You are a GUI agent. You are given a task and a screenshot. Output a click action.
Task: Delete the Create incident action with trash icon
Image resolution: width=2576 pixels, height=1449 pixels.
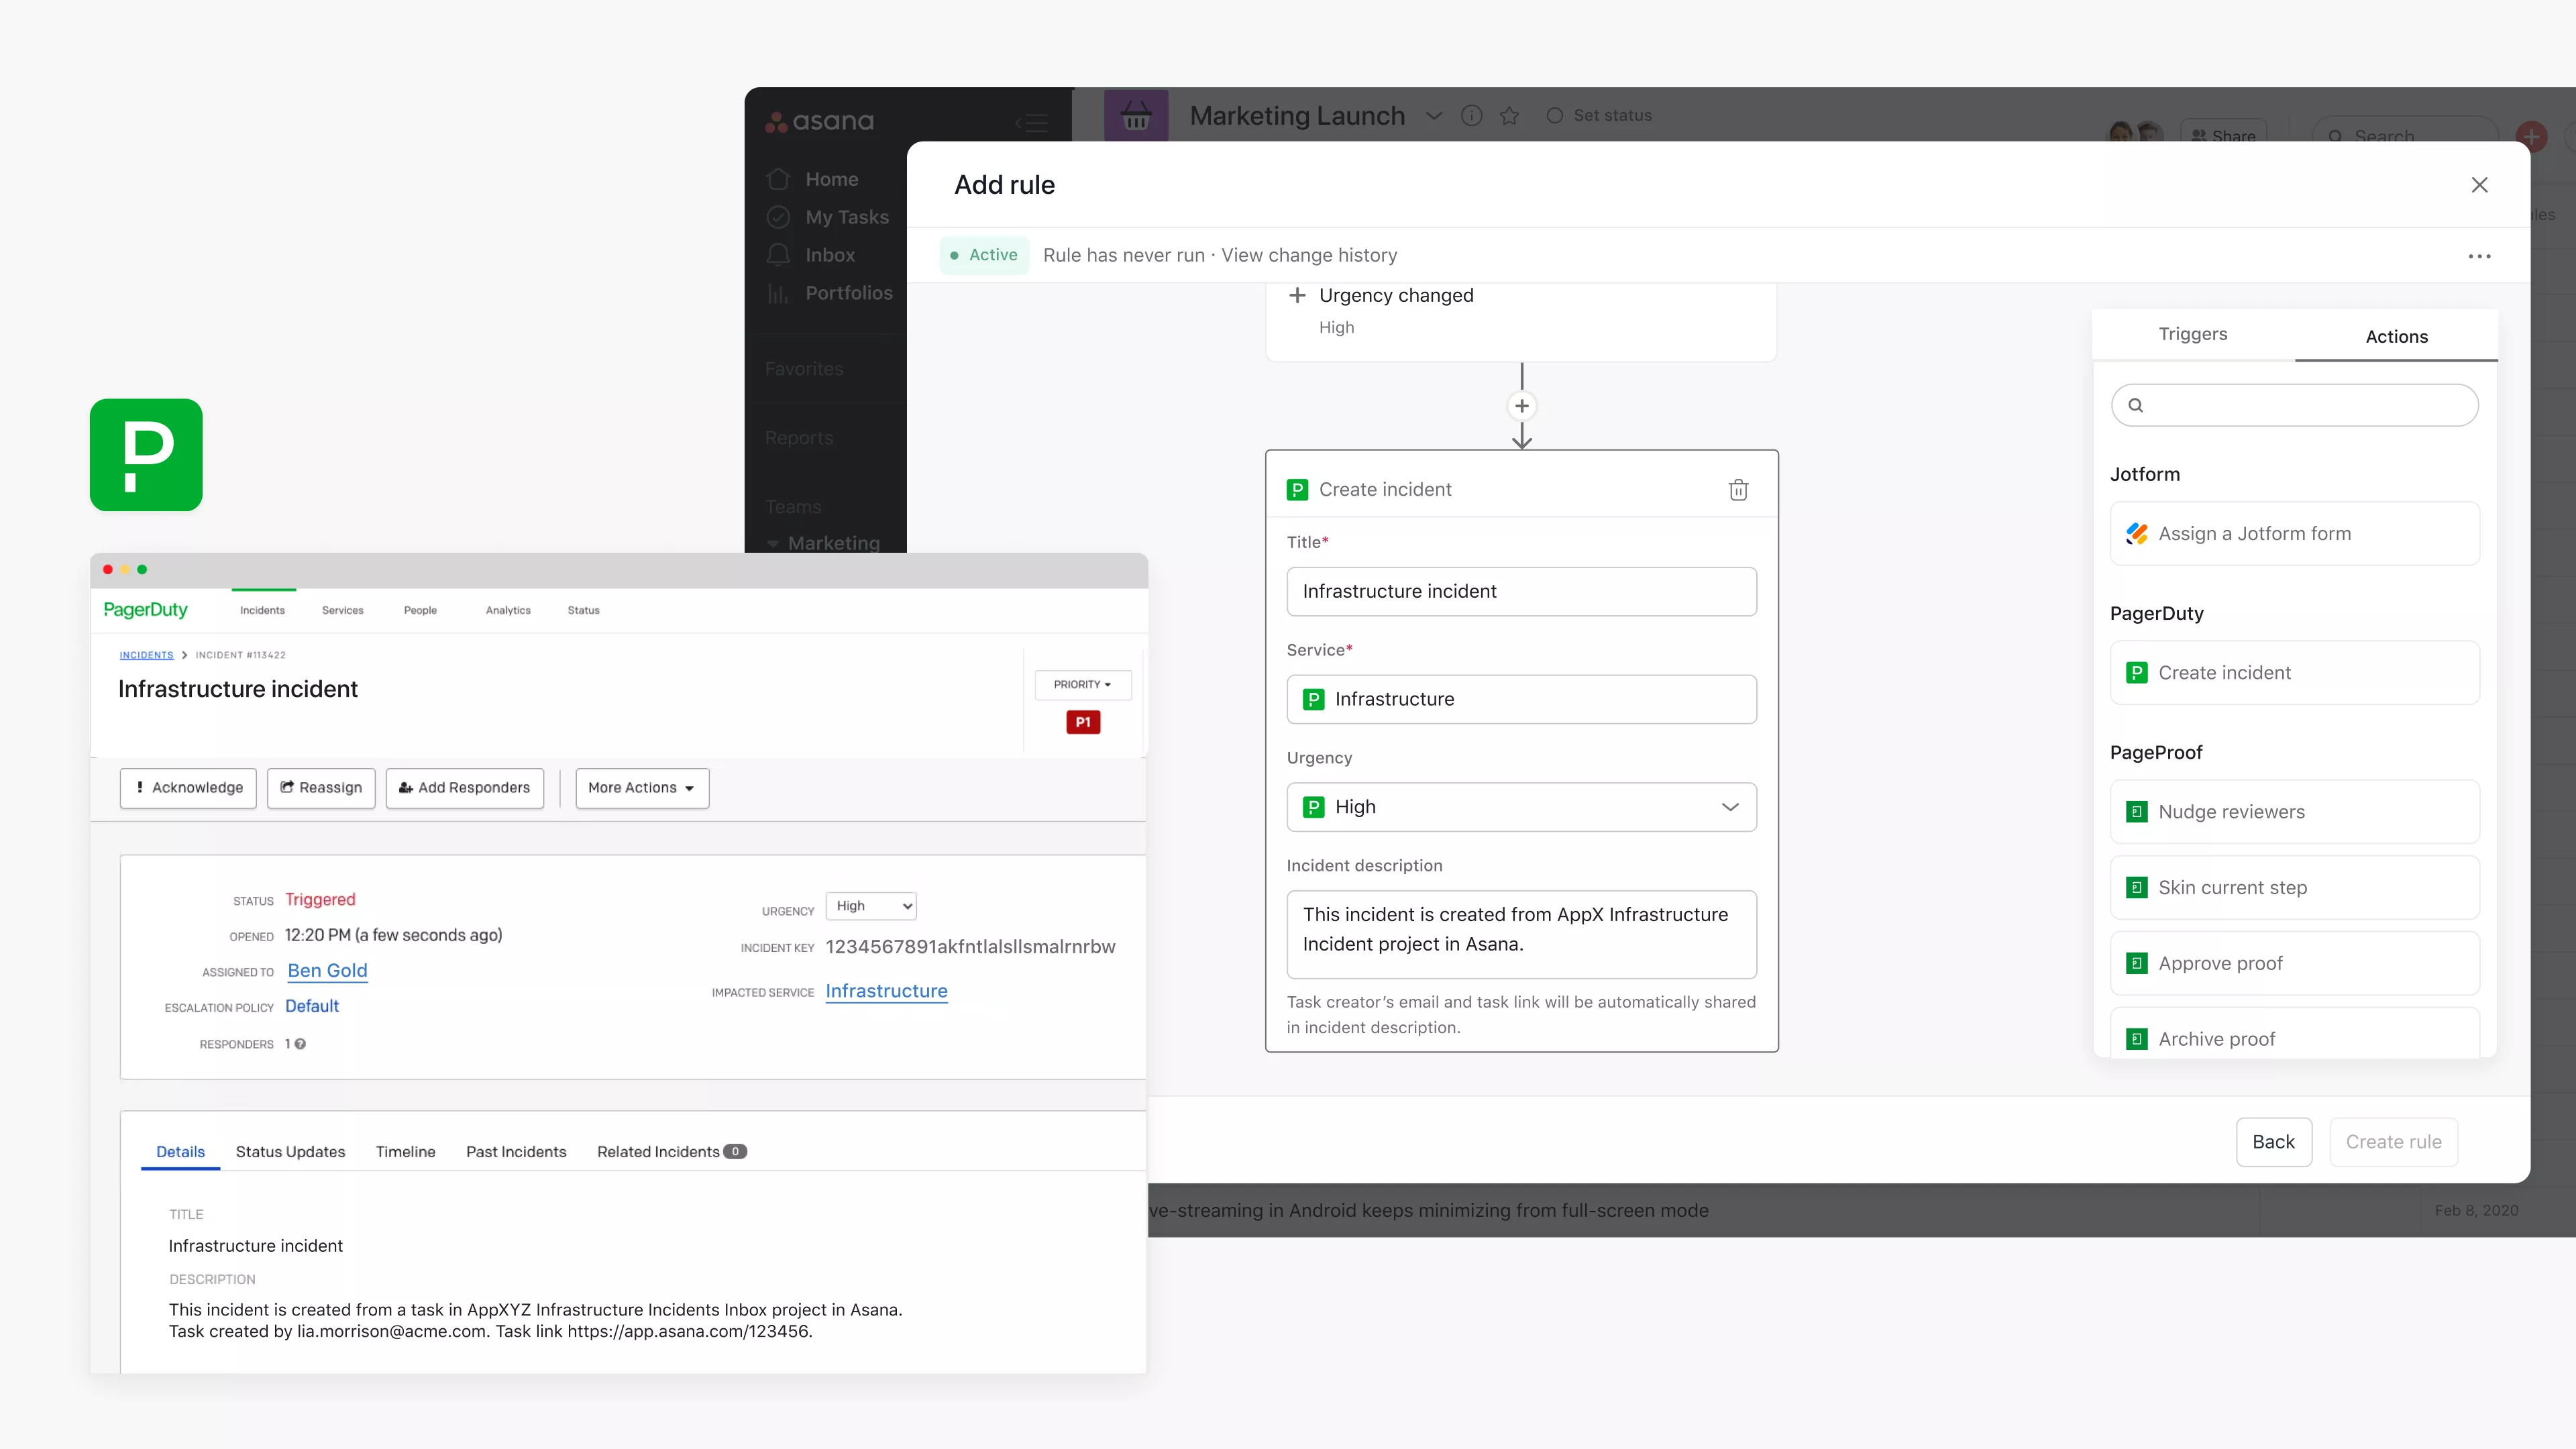1738,490
